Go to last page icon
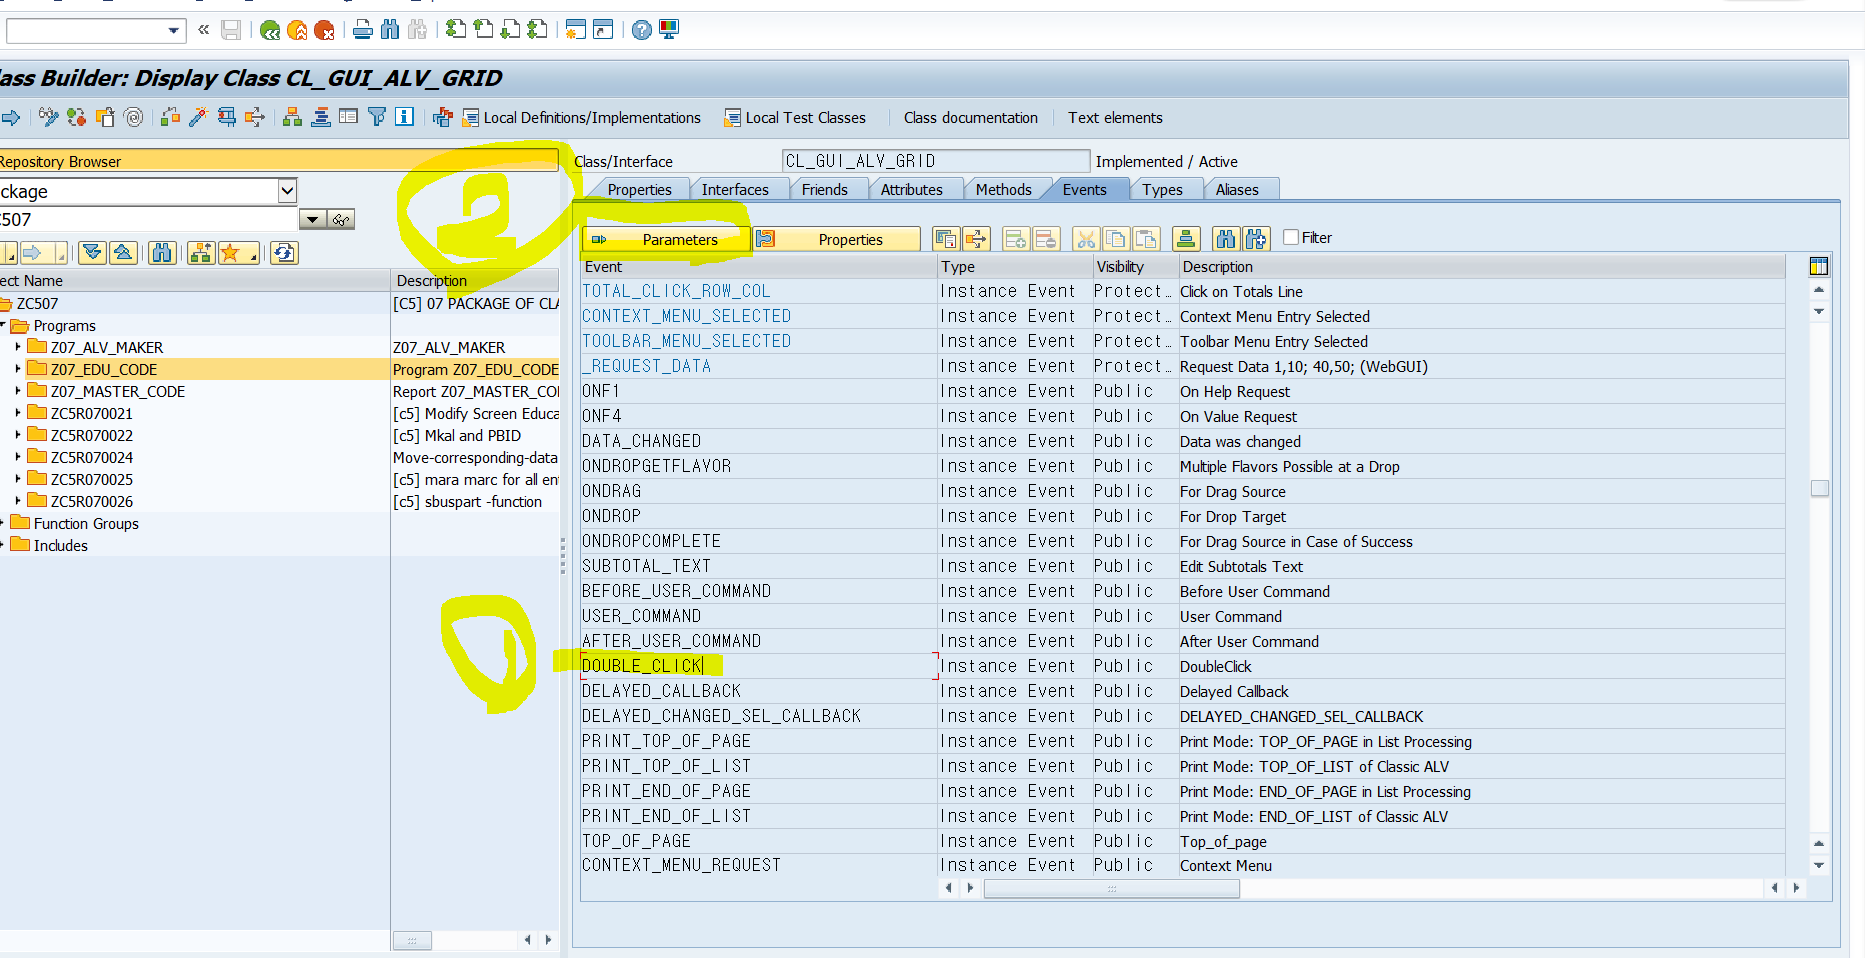The width and height of the screenshot is (1865, 958). point(538,30)
